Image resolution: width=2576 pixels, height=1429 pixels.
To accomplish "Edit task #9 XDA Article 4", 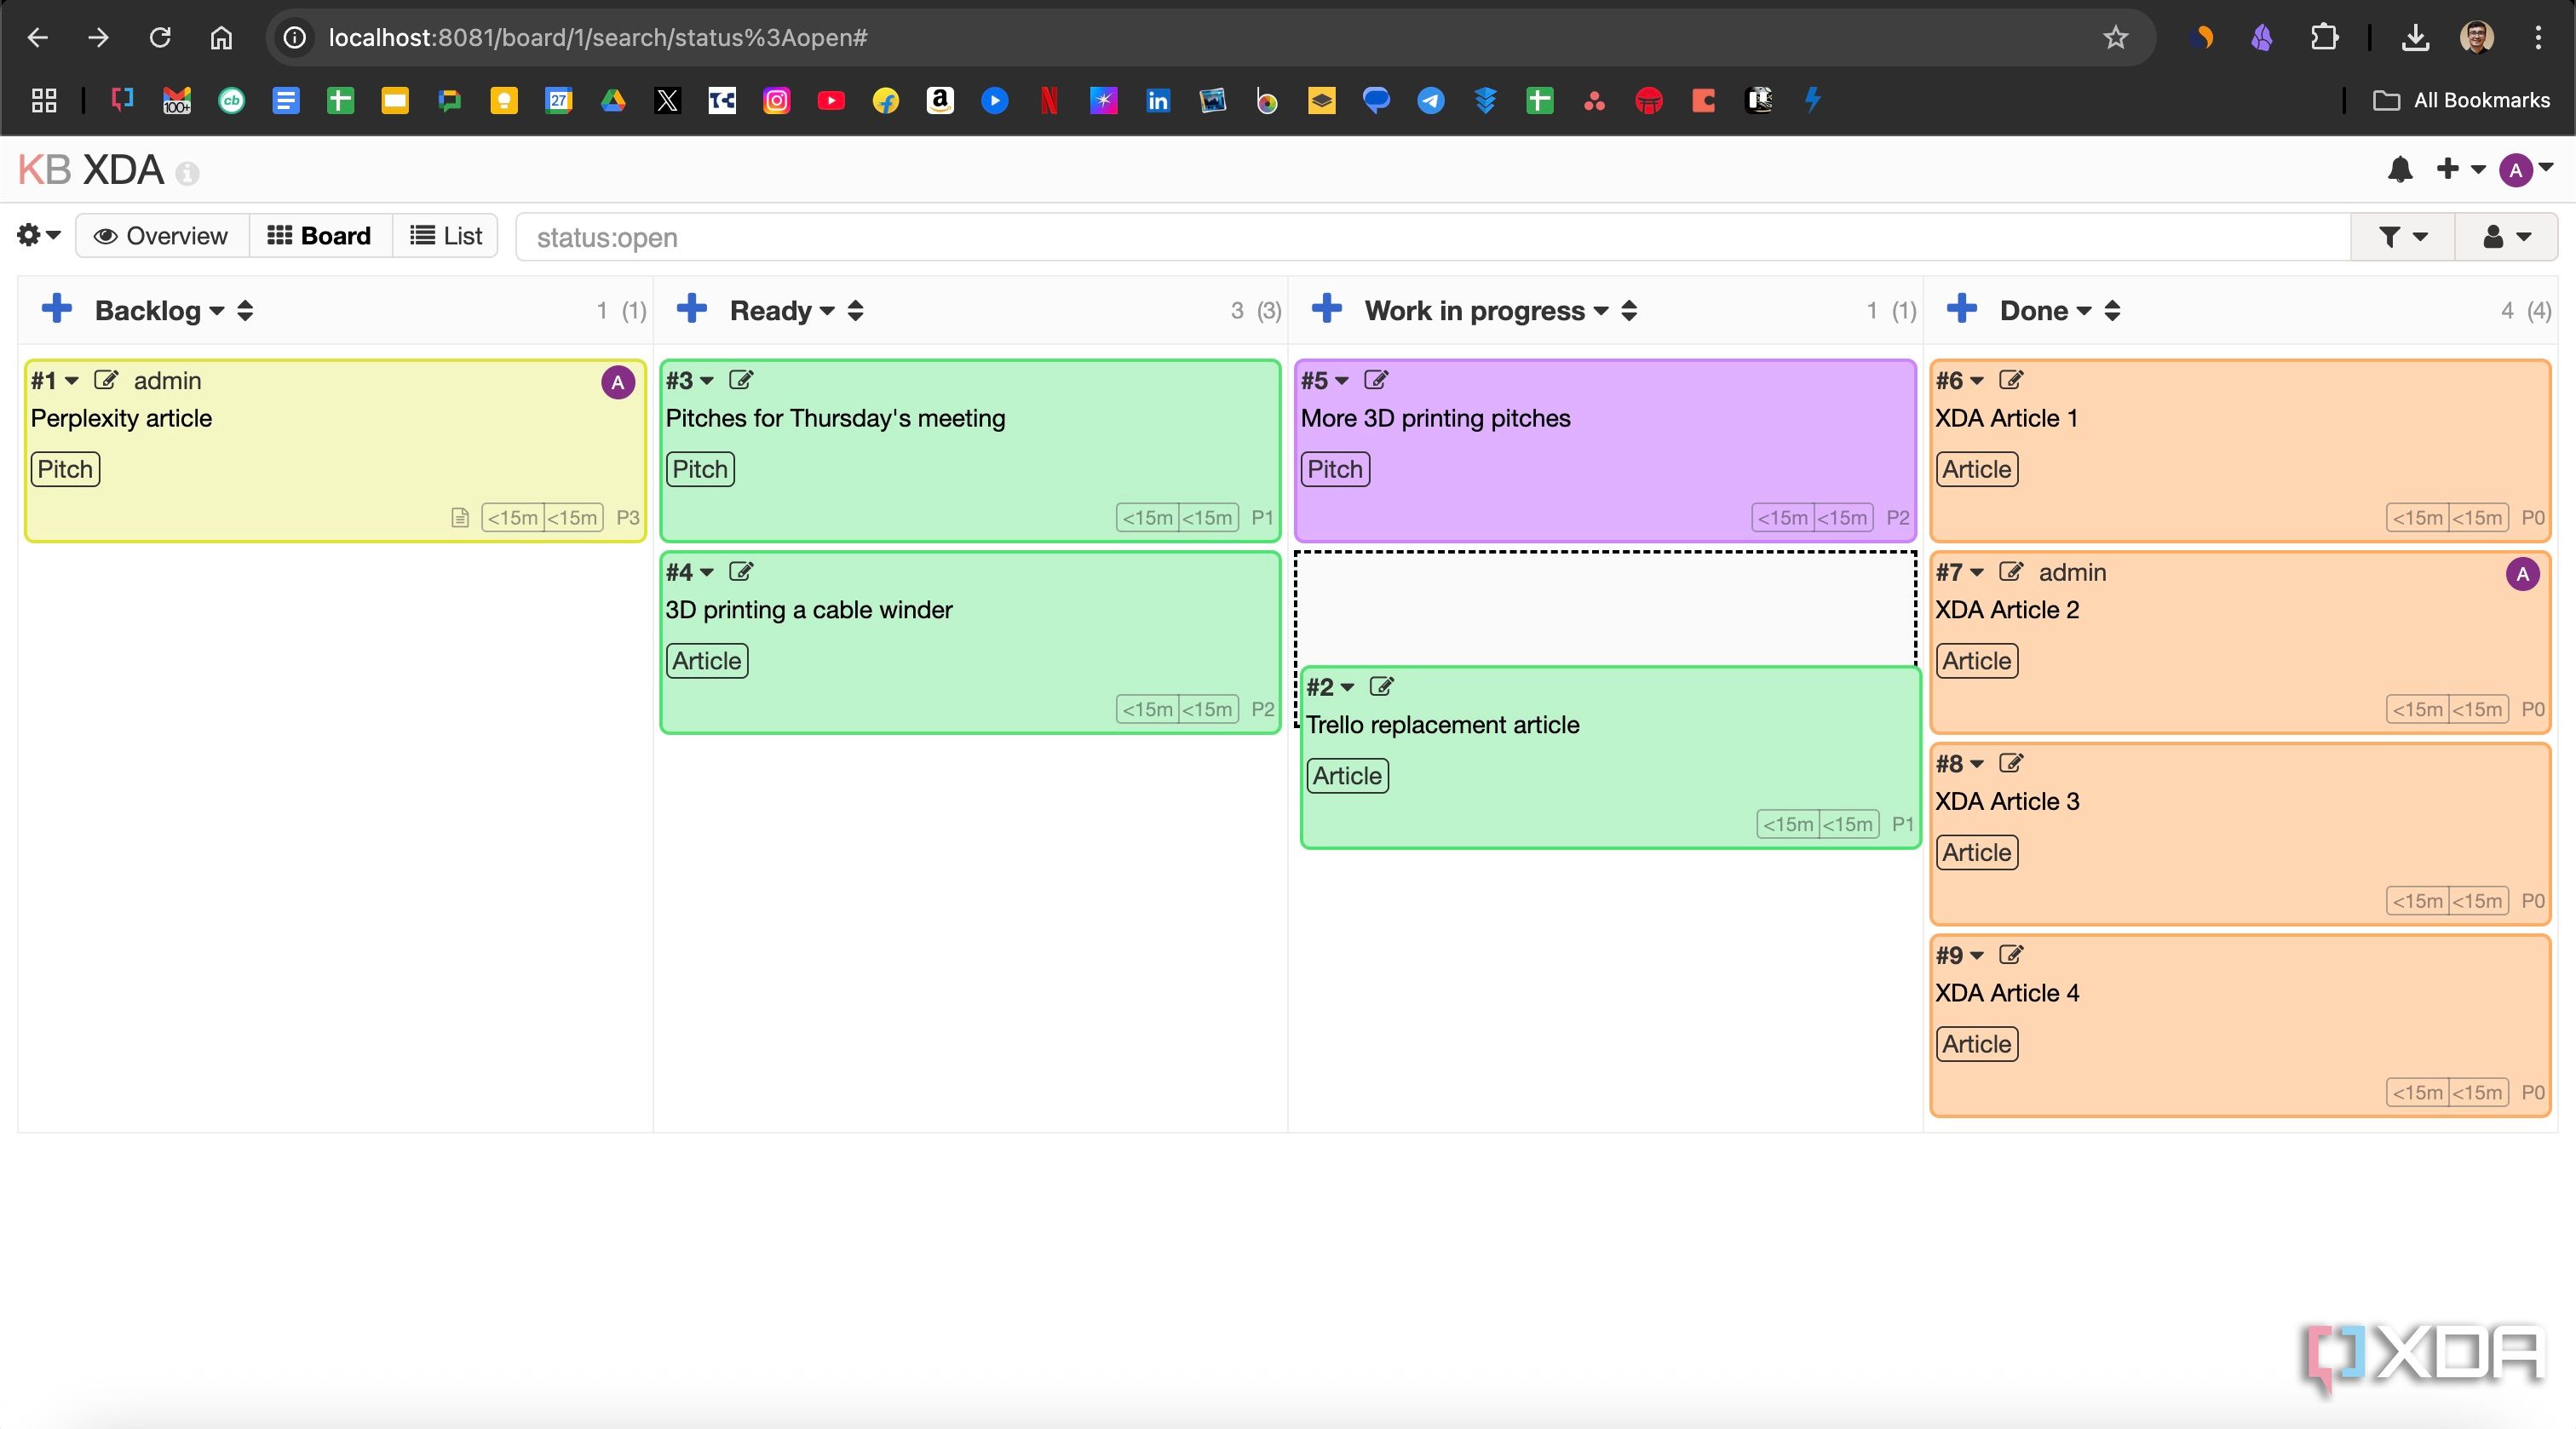I will 2011,955.
